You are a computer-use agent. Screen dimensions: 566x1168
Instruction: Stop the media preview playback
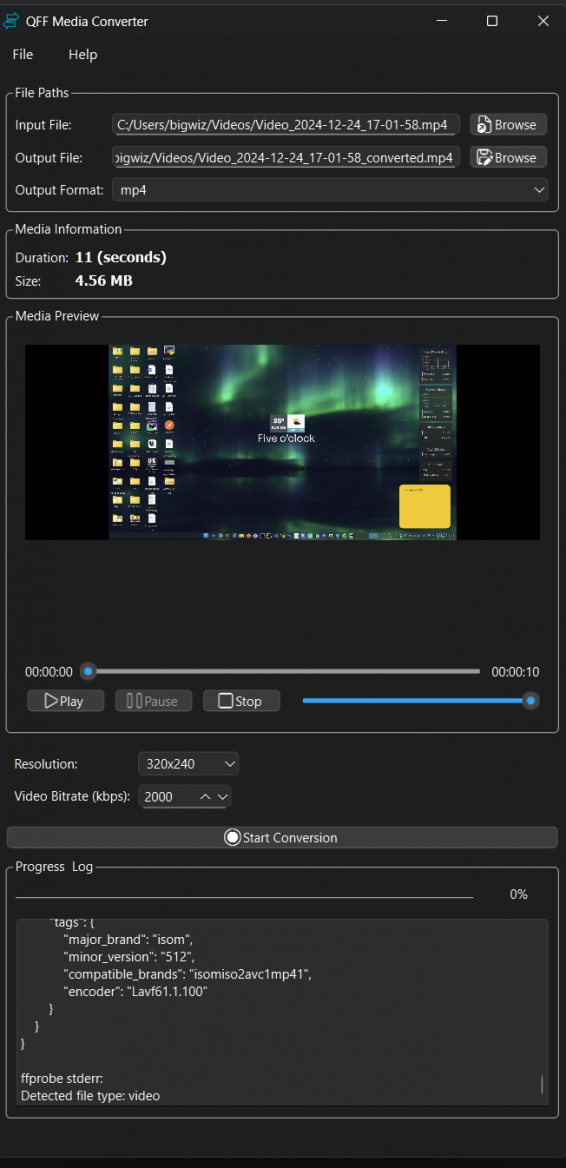tap(241, 701)
